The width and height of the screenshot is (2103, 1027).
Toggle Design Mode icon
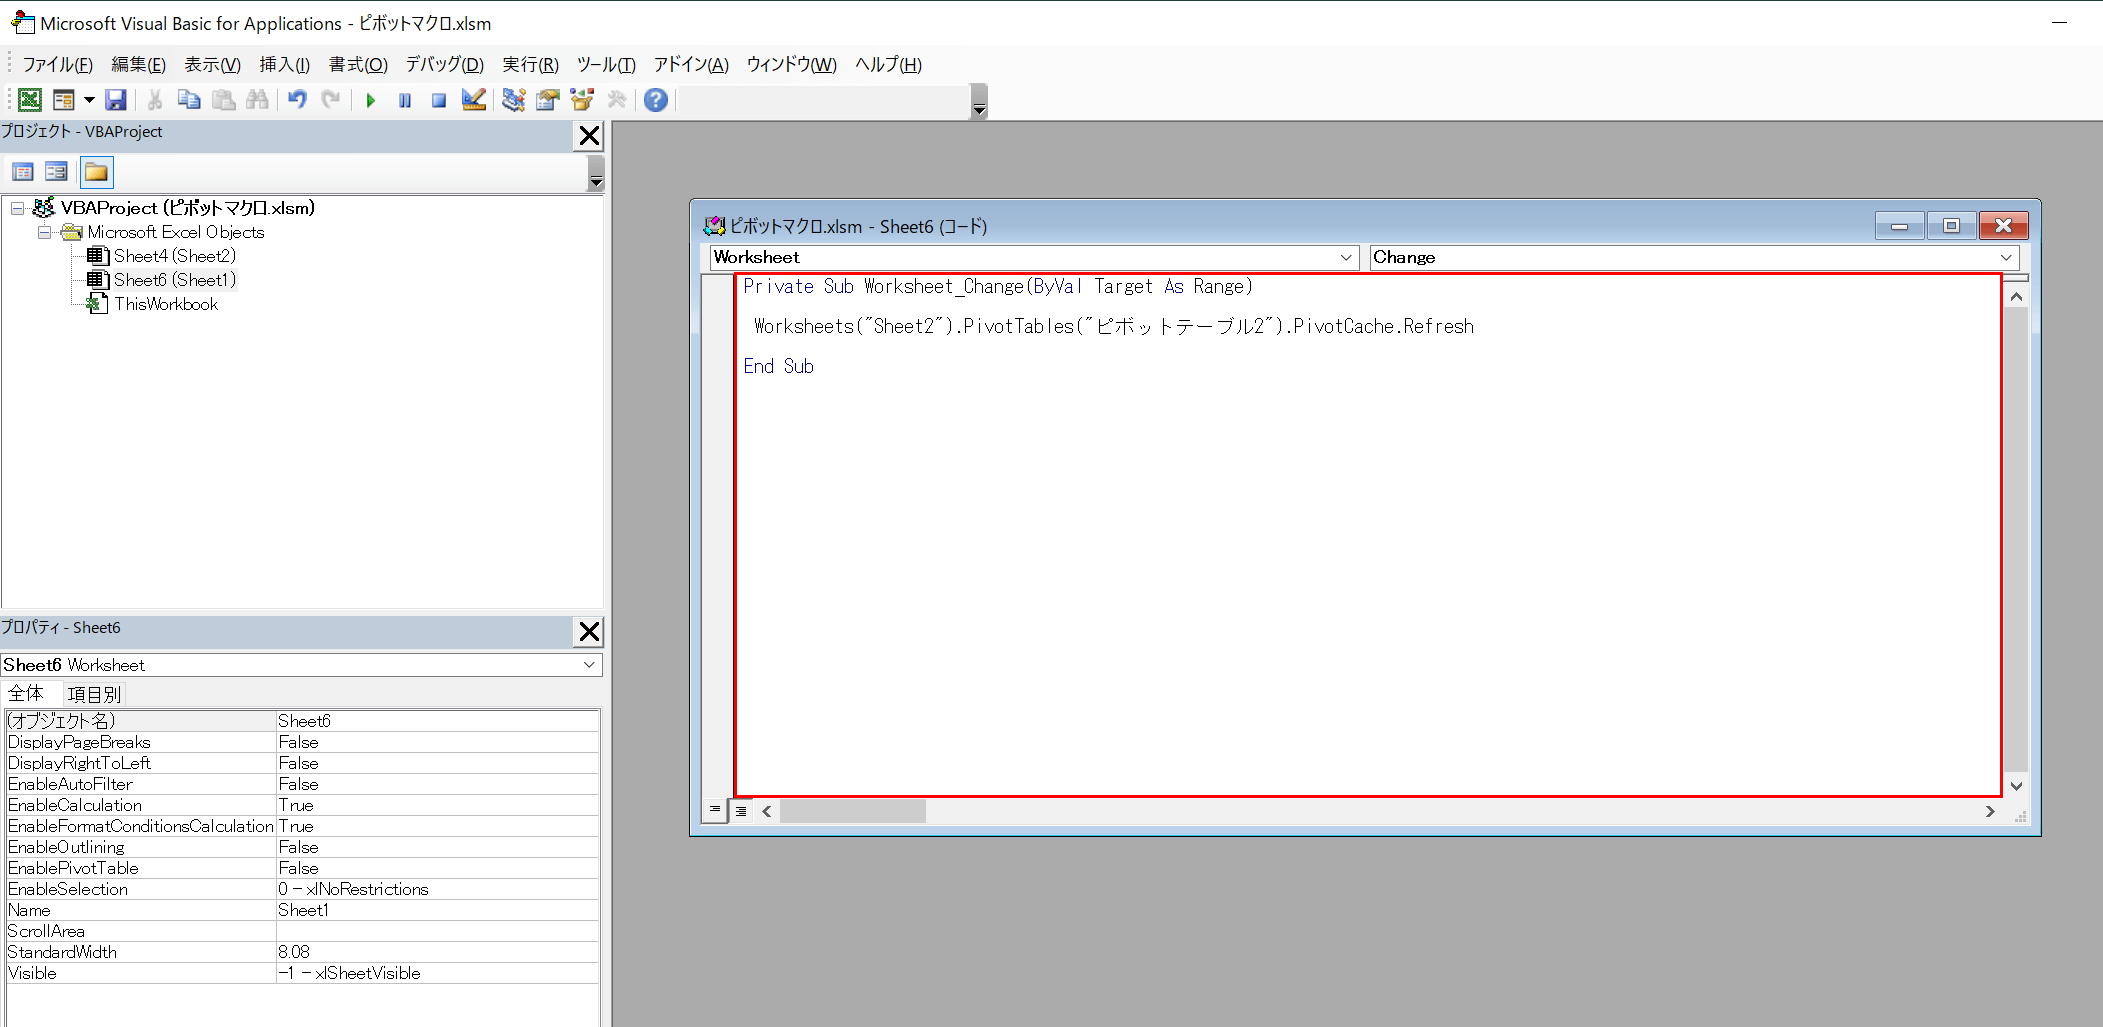click(474, 100)
